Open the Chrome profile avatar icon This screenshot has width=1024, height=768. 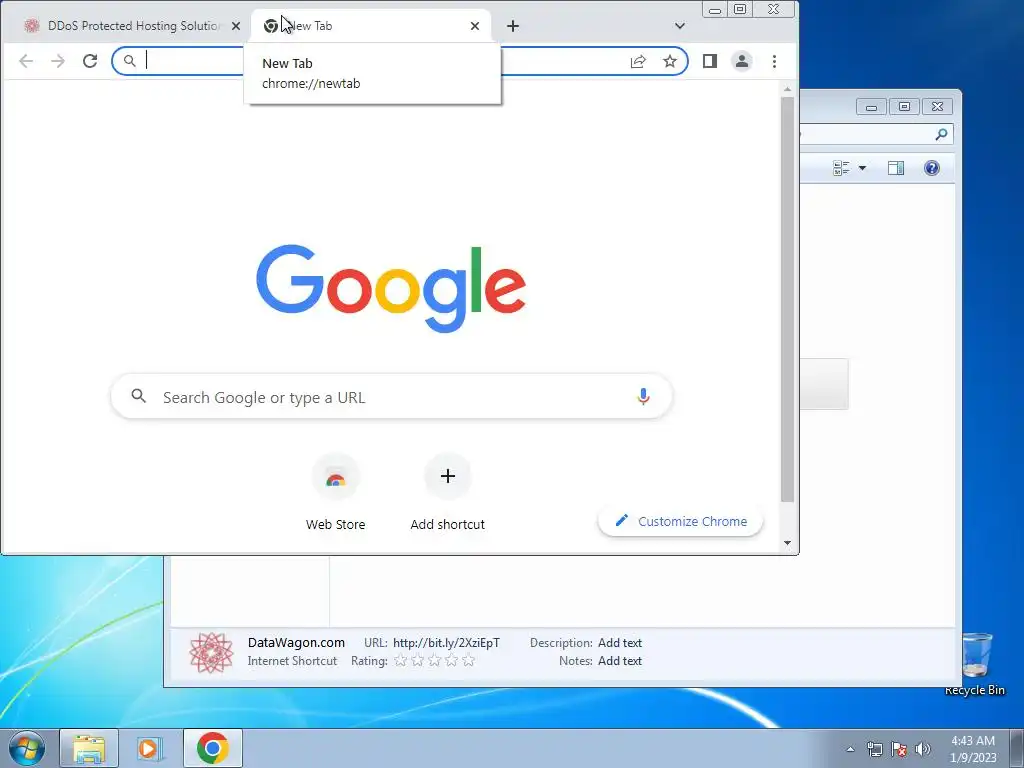pyautogui.click(x=742, y=61)
